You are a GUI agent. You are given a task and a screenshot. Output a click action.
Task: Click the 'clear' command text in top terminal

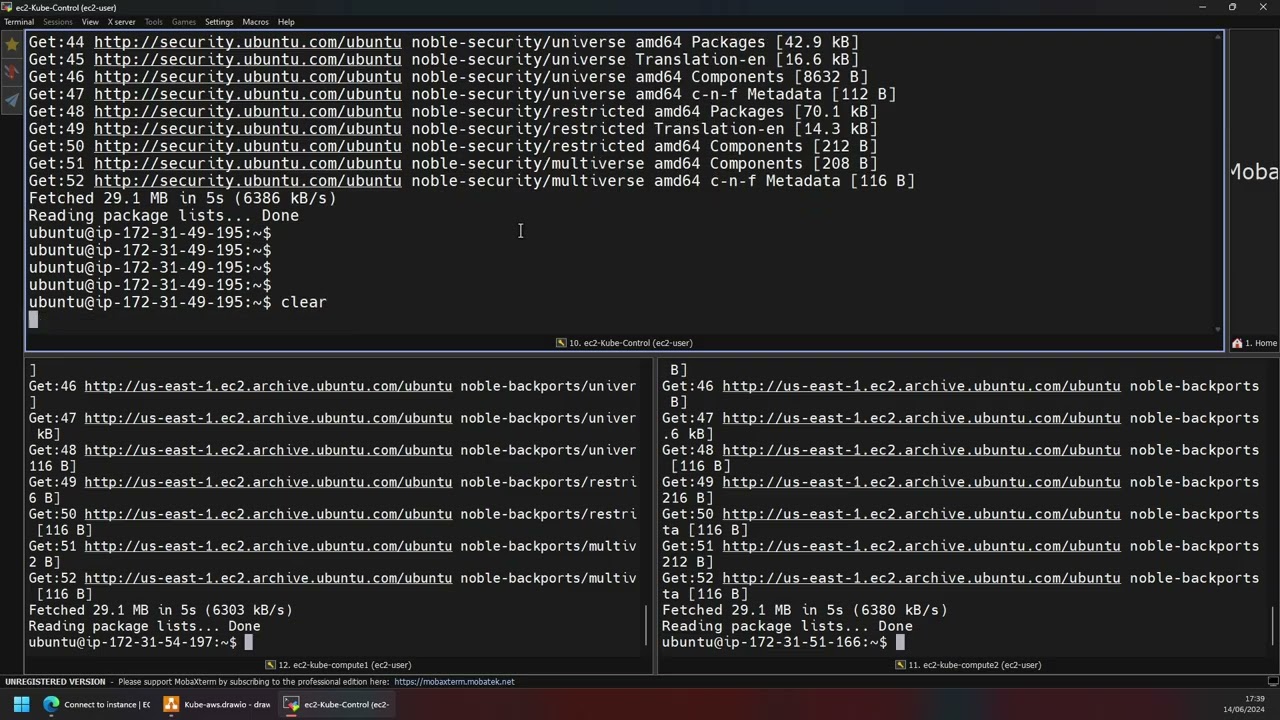tap(303, 302)
